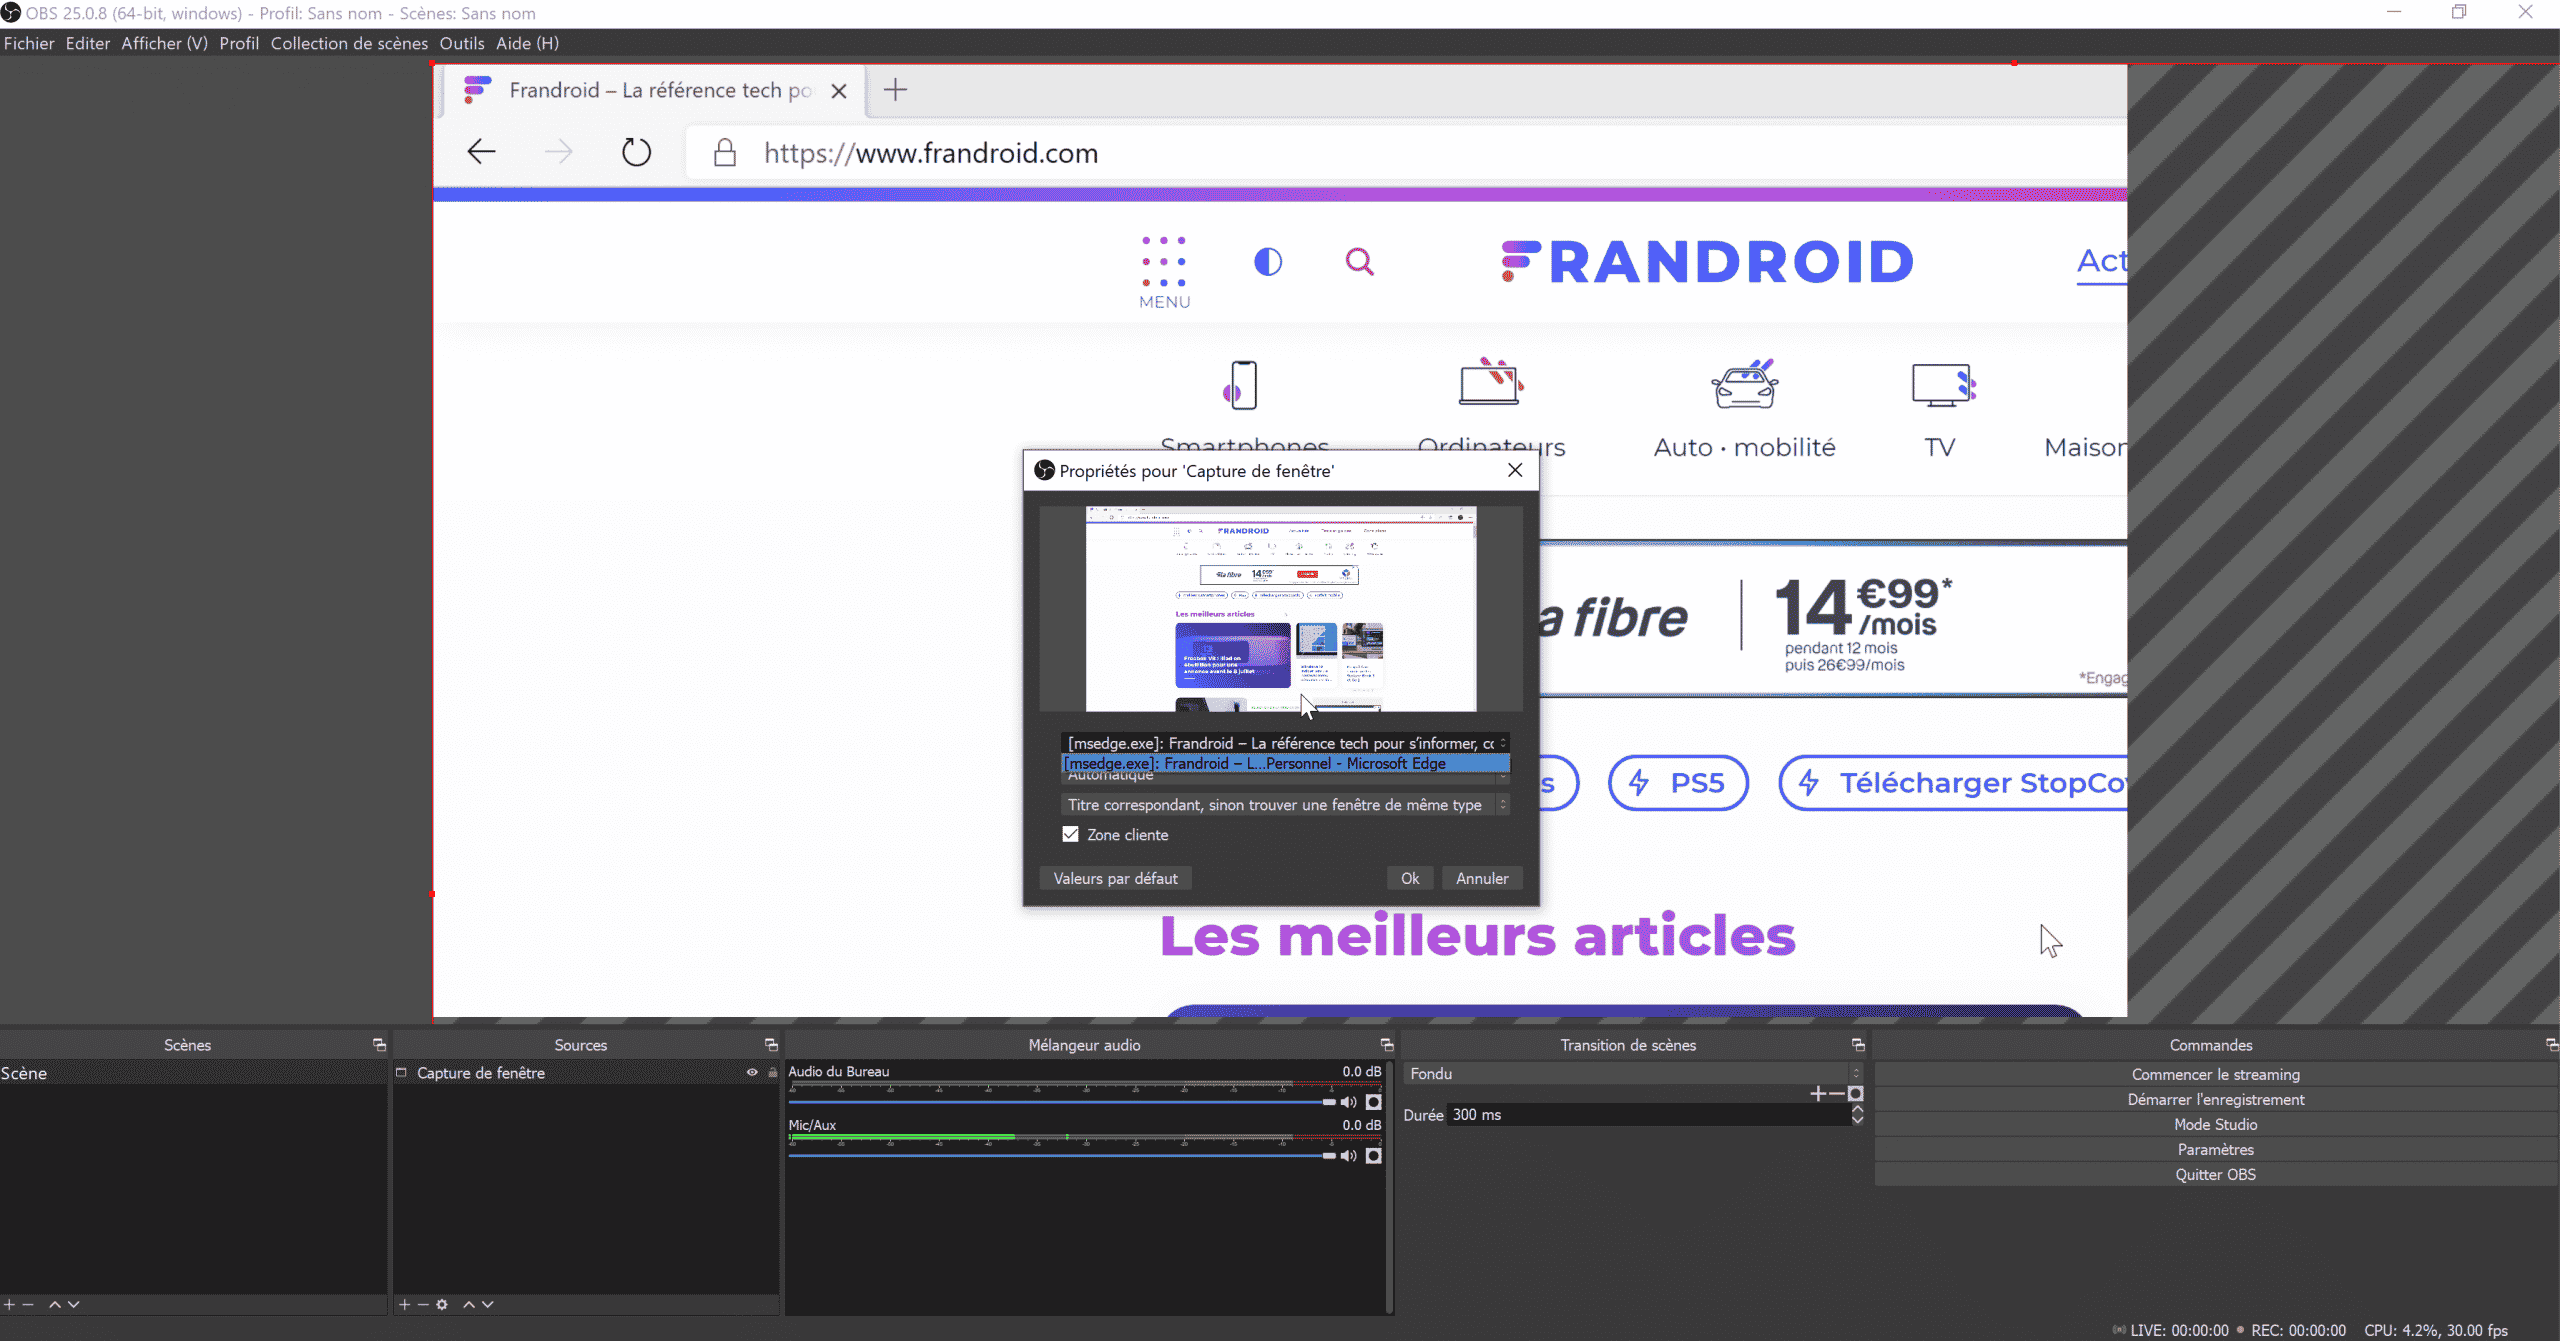Viewport: 2560px width, 1341px height.
Task: Move source down in the Sources panel
Action: (488, 1304)
